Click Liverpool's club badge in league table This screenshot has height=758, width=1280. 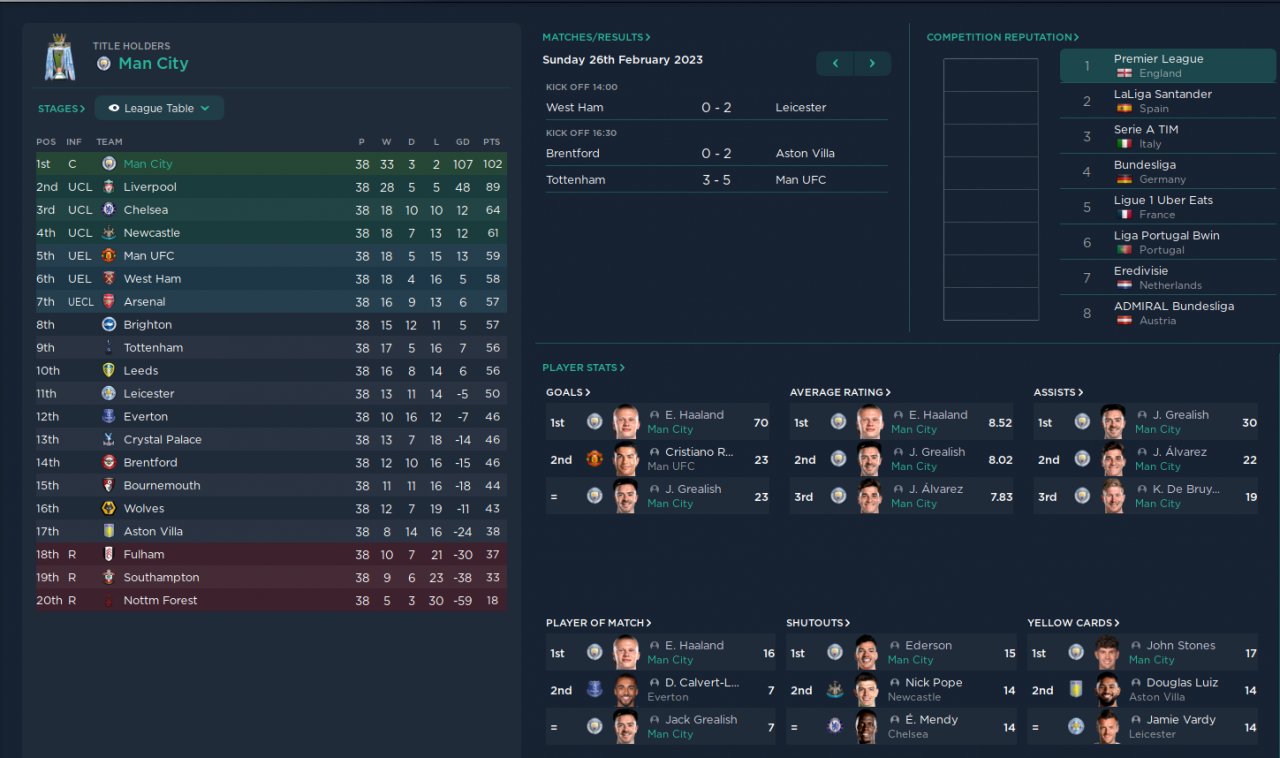[x=109, y=187]
